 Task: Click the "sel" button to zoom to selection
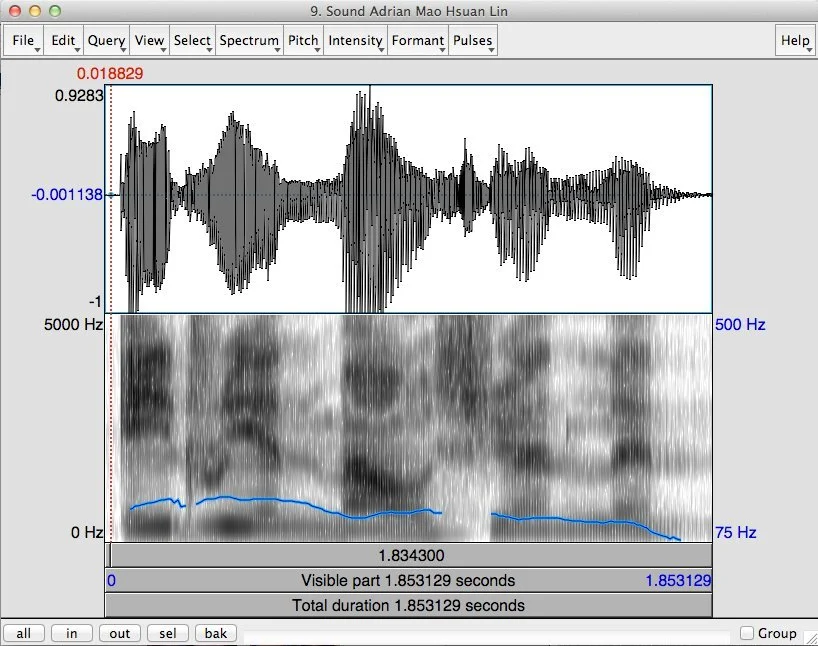click(167, 632)
